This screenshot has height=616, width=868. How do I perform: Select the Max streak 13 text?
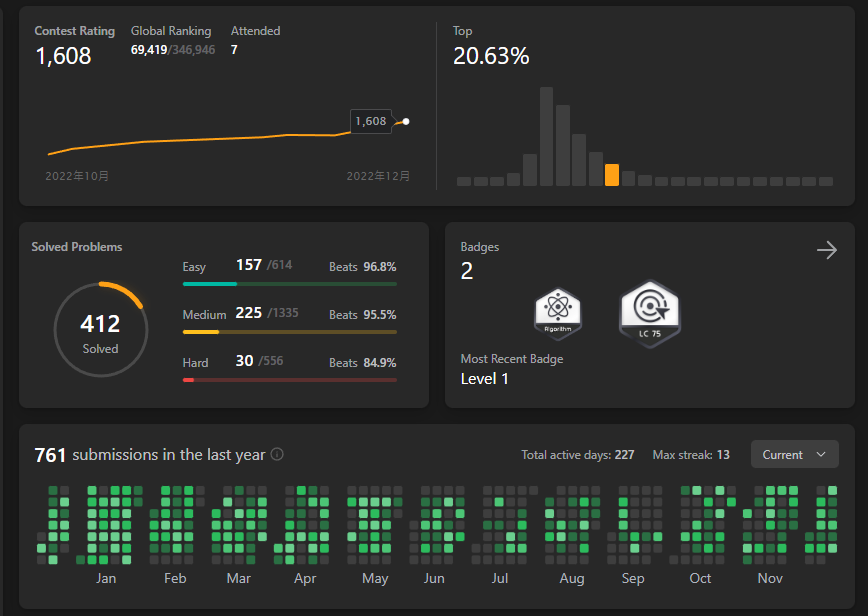pyautogui.click(x=691, y=455)
